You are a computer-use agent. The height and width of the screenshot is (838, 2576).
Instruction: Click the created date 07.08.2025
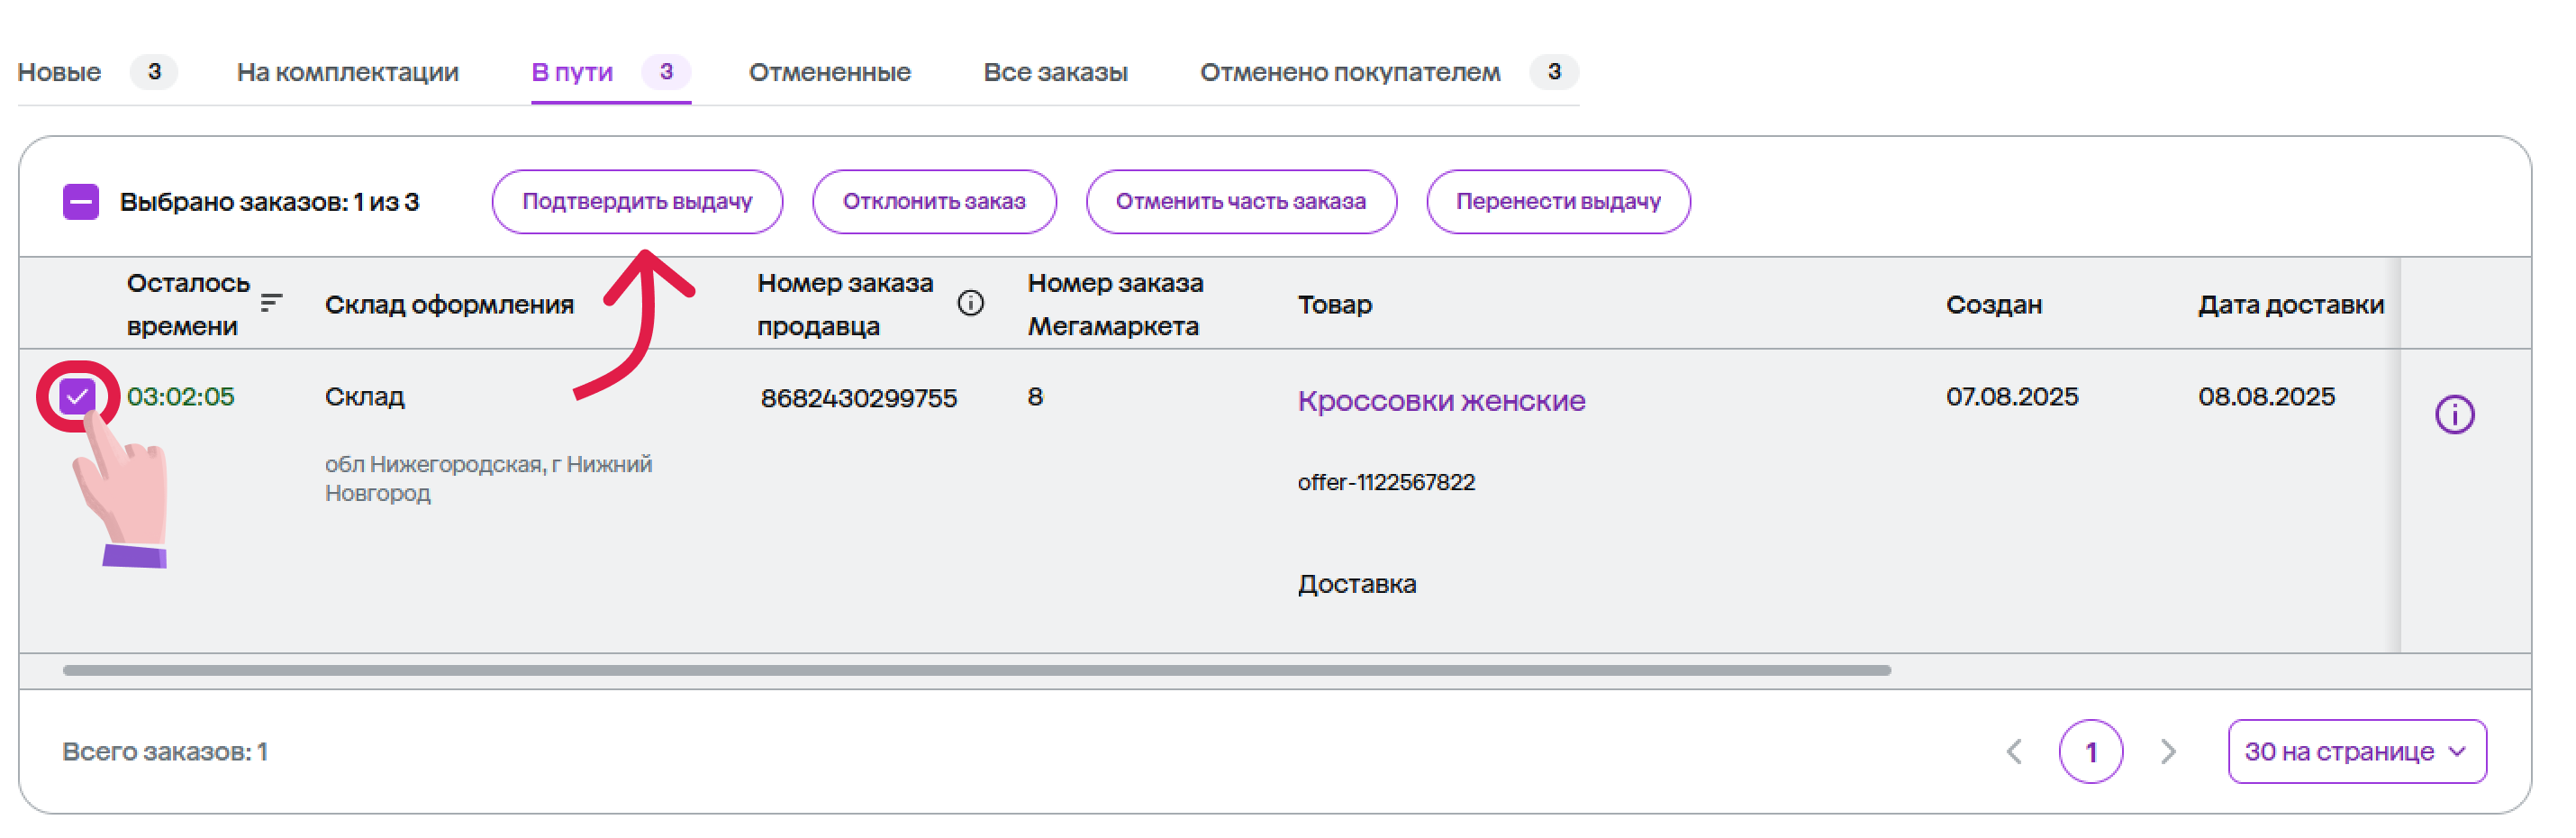pyautogui.click(x=2011, y=396)
